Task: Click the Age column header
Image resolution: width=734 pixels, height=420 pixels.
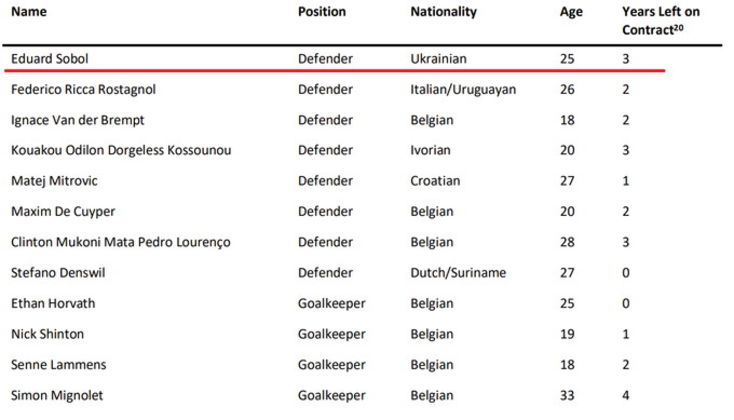Action: (571, 12)
